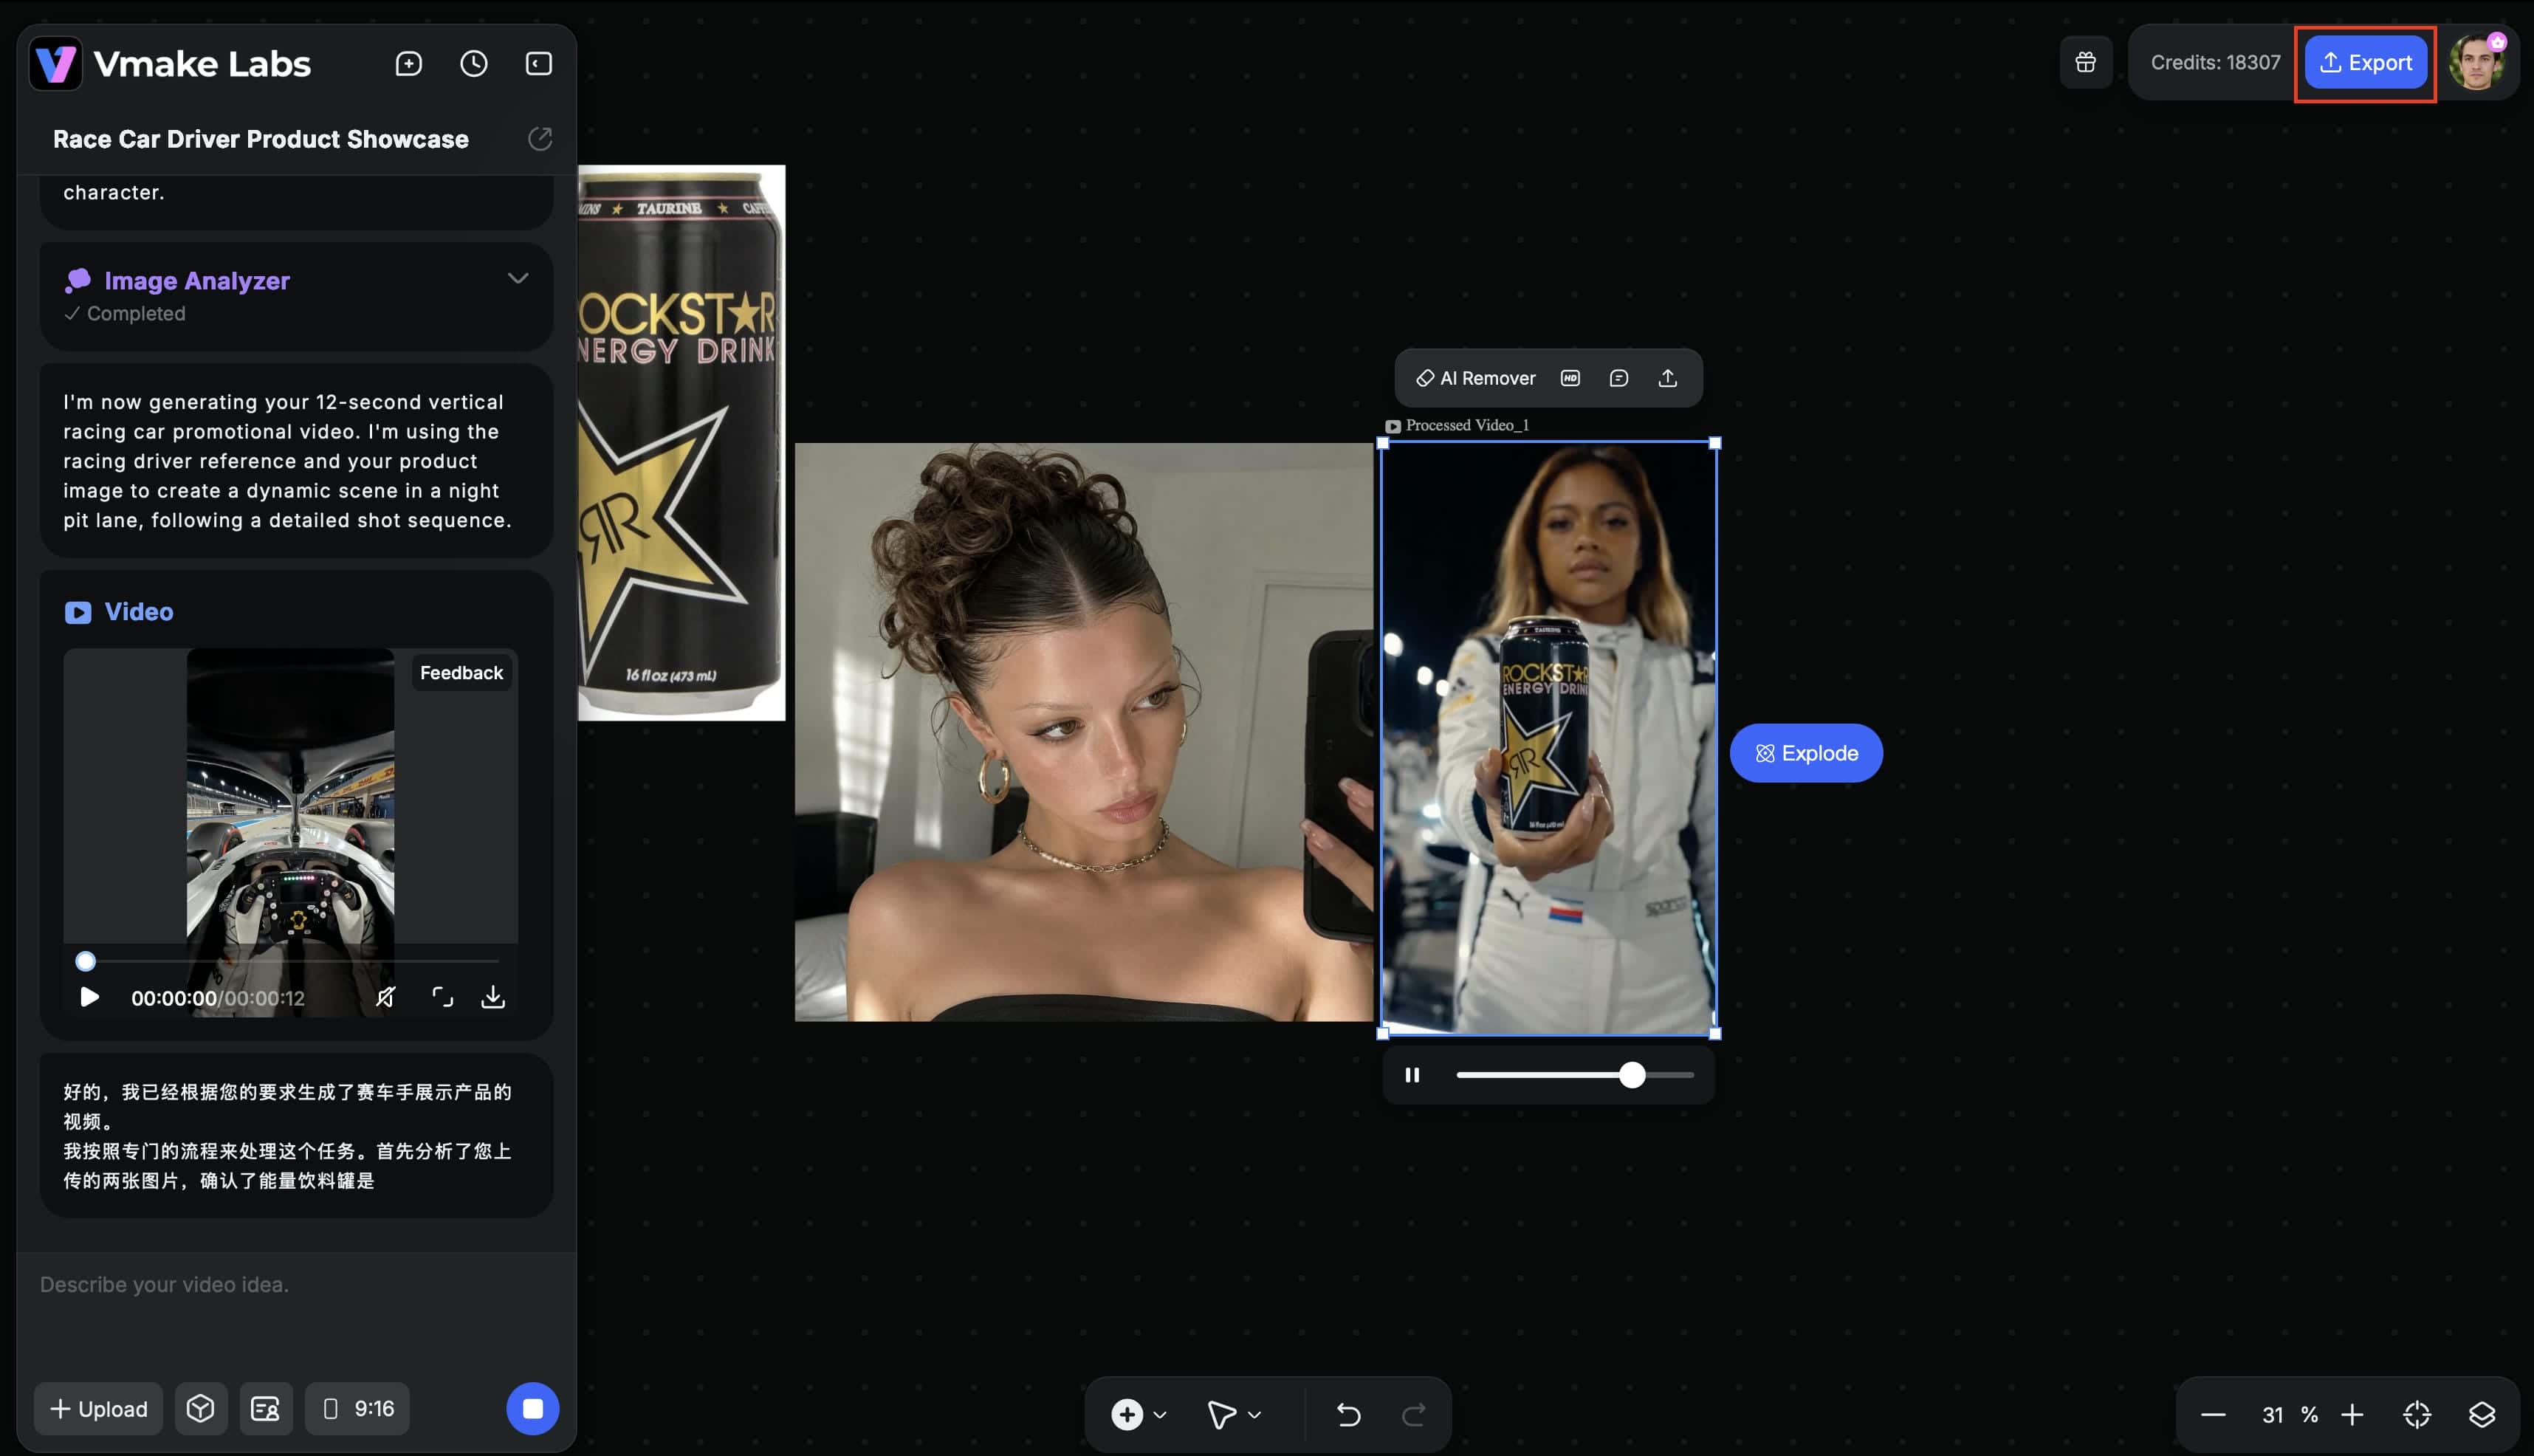Open the Feedback button on the video
2534x1456 pixels.
point(461,673)
